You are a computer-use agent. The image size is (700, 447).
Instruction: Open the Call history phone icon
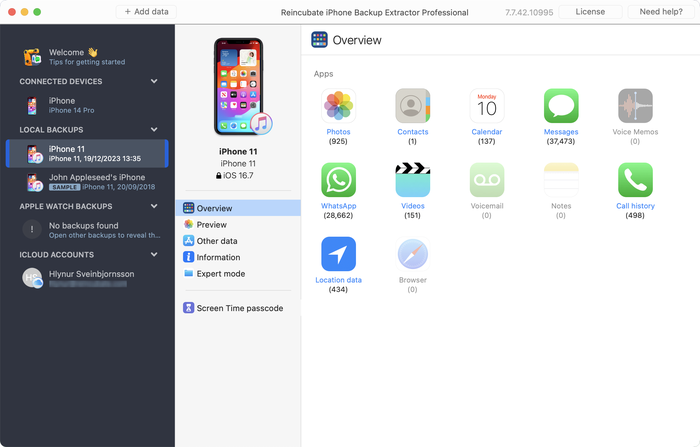pos(635,180)
